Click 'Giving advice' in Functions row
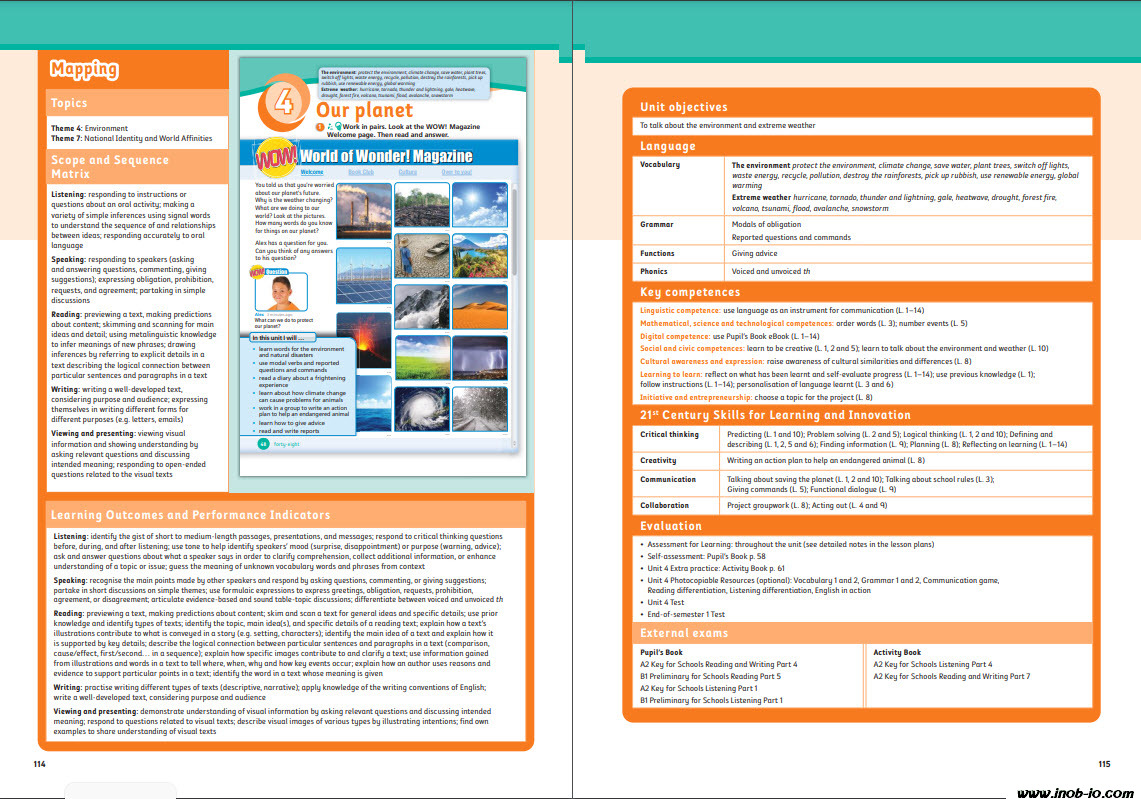 755,253
